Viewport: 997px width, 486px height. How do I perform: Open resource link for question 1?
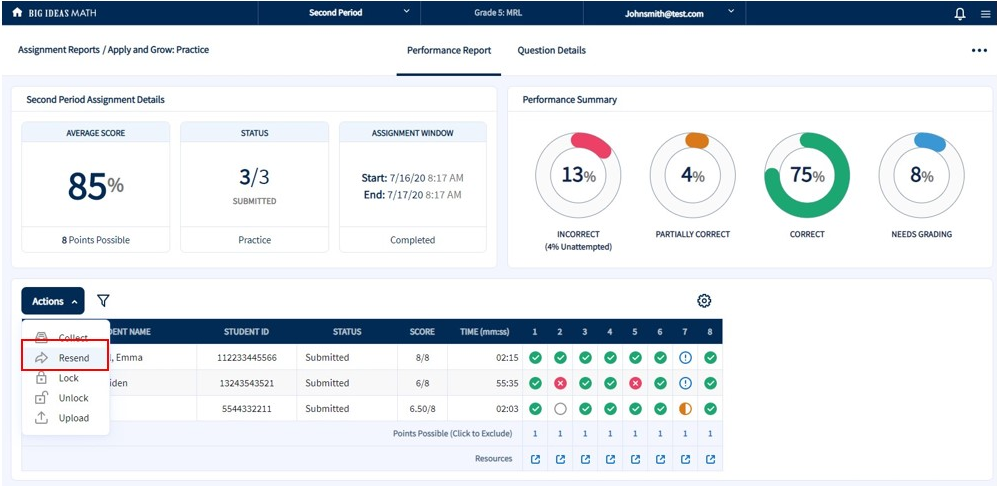pyautogui.click(x=535, y=459)
